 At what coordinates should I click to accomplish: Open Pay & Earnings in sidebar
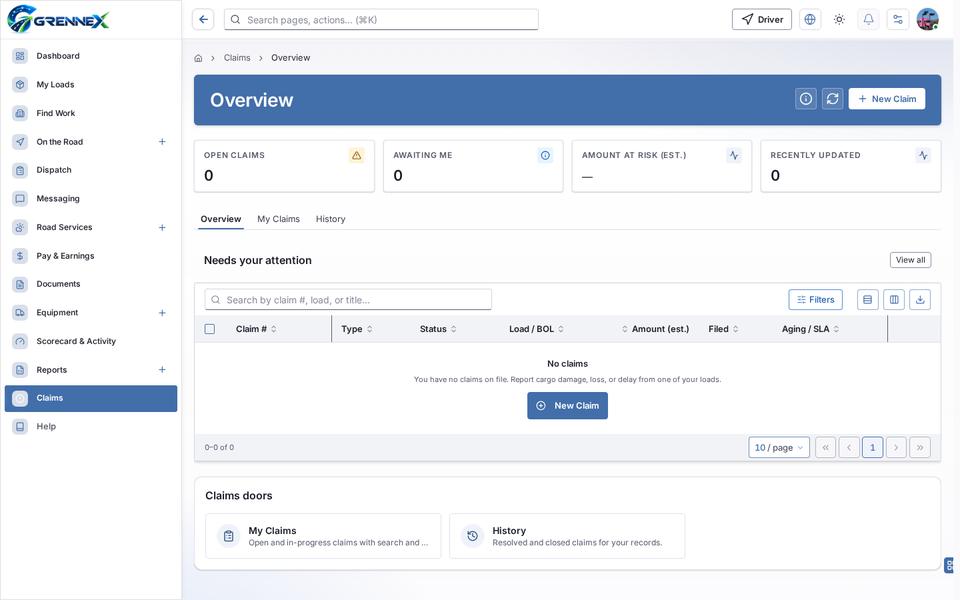[x=91, y=256]
